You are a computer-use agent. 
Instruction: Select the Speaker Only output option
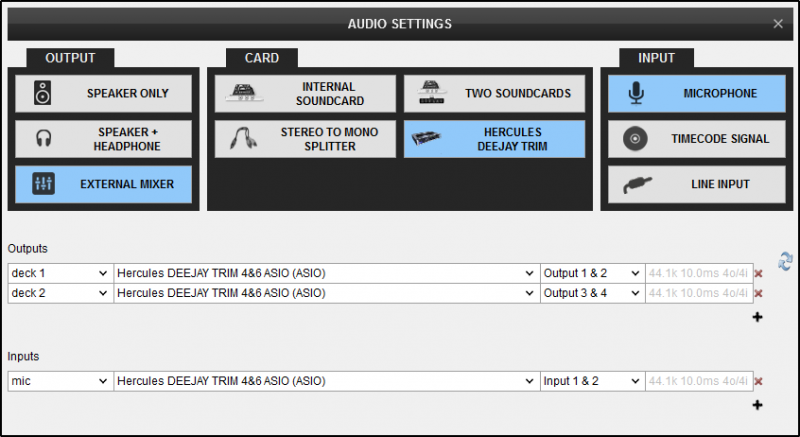[x=104, y=93]
